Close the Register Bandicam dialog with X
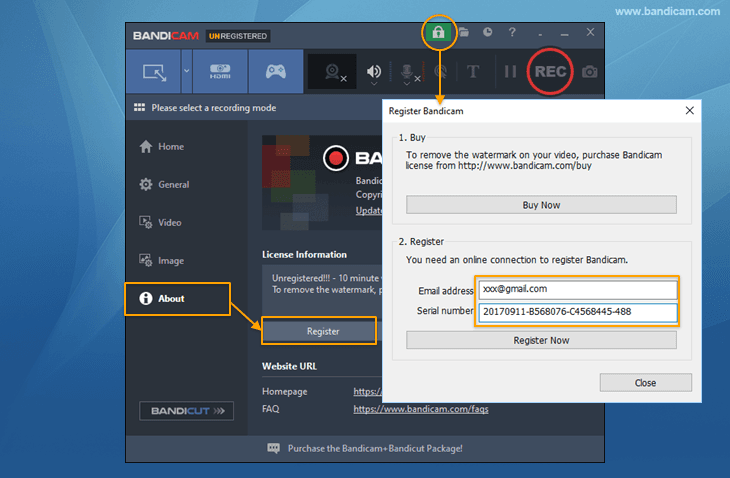The image size is (730, 478). (689, 110)
